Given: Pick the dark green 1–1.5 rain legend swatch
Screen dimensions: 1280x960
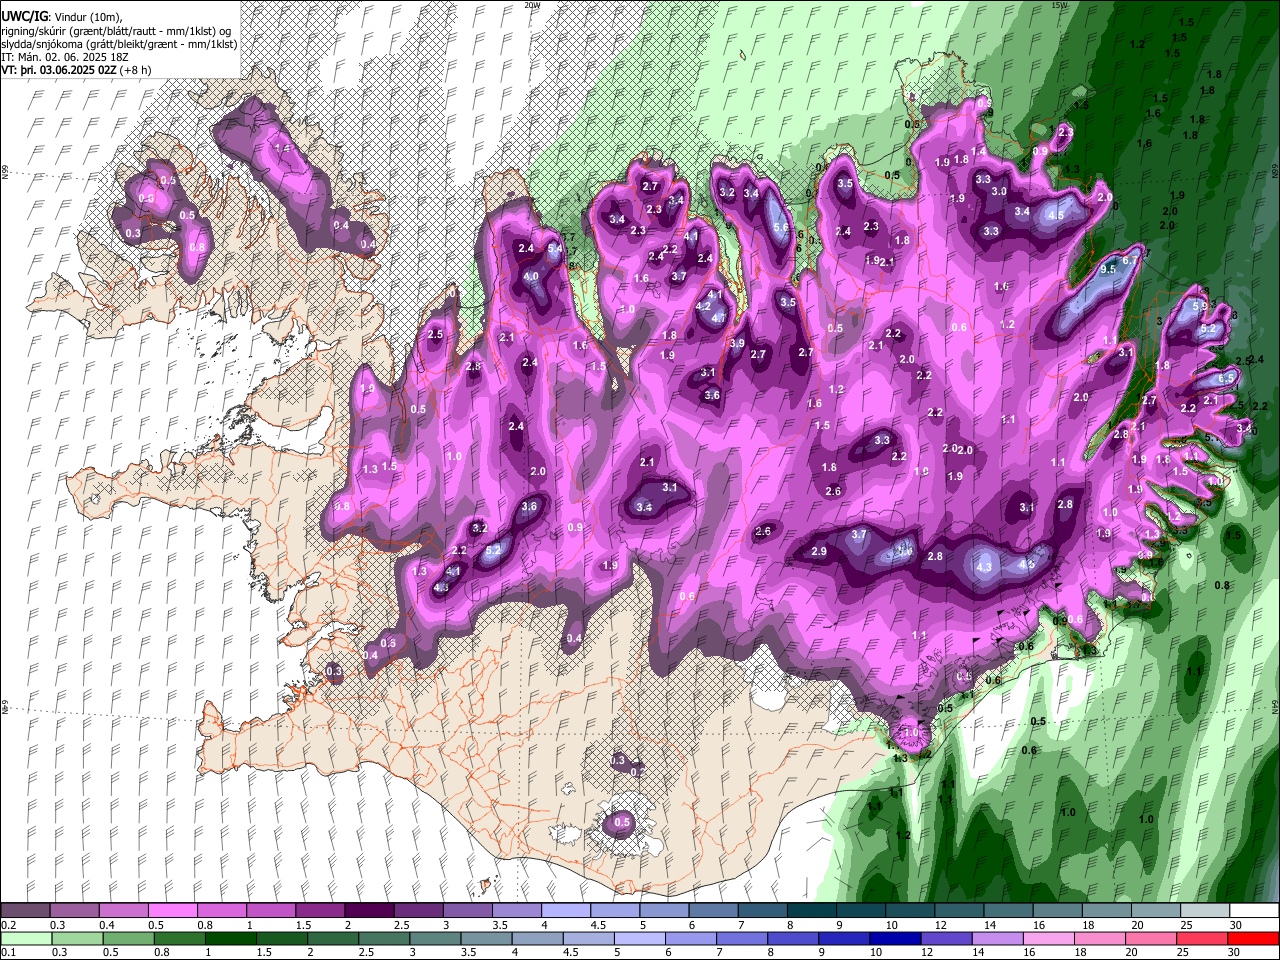Looking at the screenshot, I should 229,938.
